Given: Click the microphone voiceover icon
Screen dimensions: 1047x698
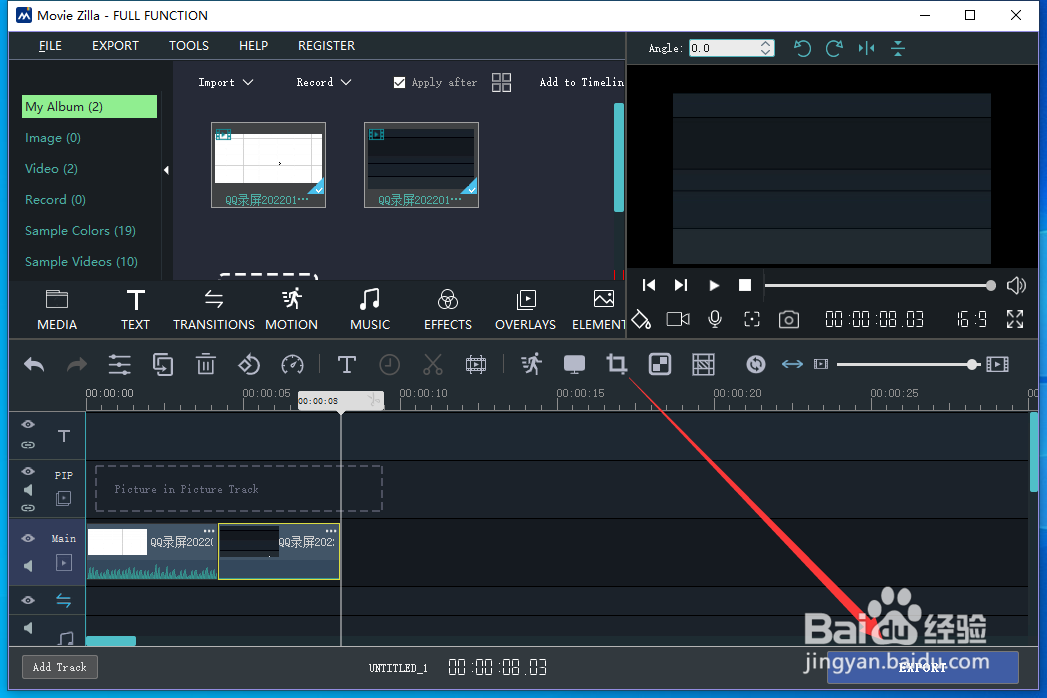Looking at the screenshot, I should click(715, 319).
